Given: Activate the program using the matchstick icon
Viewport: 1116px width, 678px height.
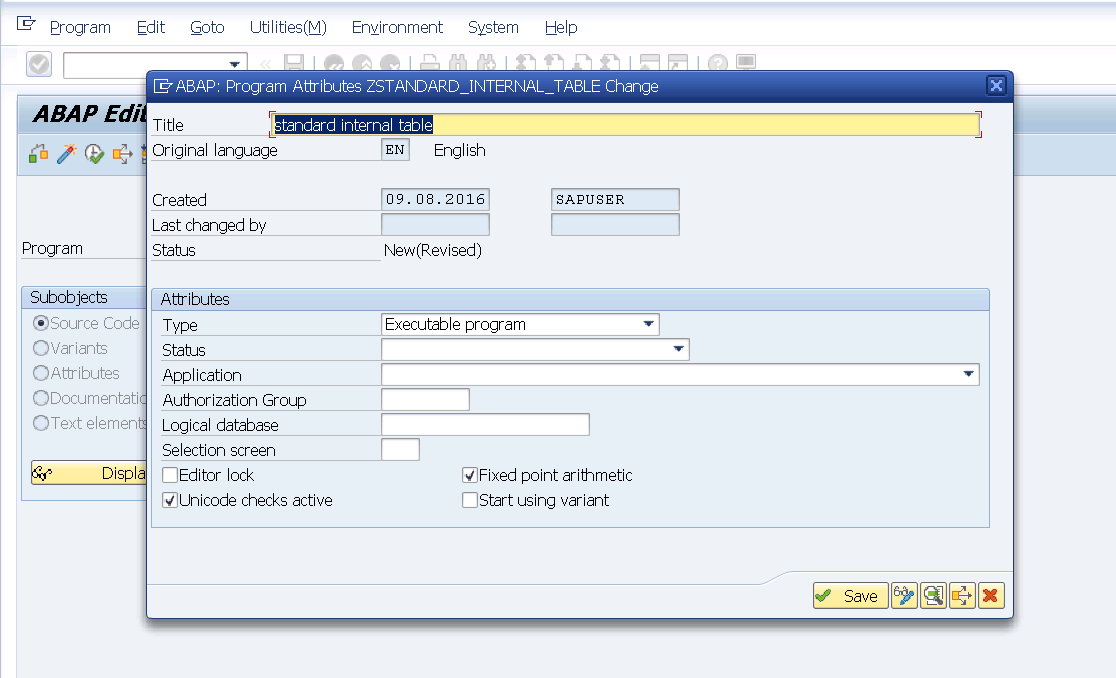Looking at the screenshot, I should tap(66, 154).
